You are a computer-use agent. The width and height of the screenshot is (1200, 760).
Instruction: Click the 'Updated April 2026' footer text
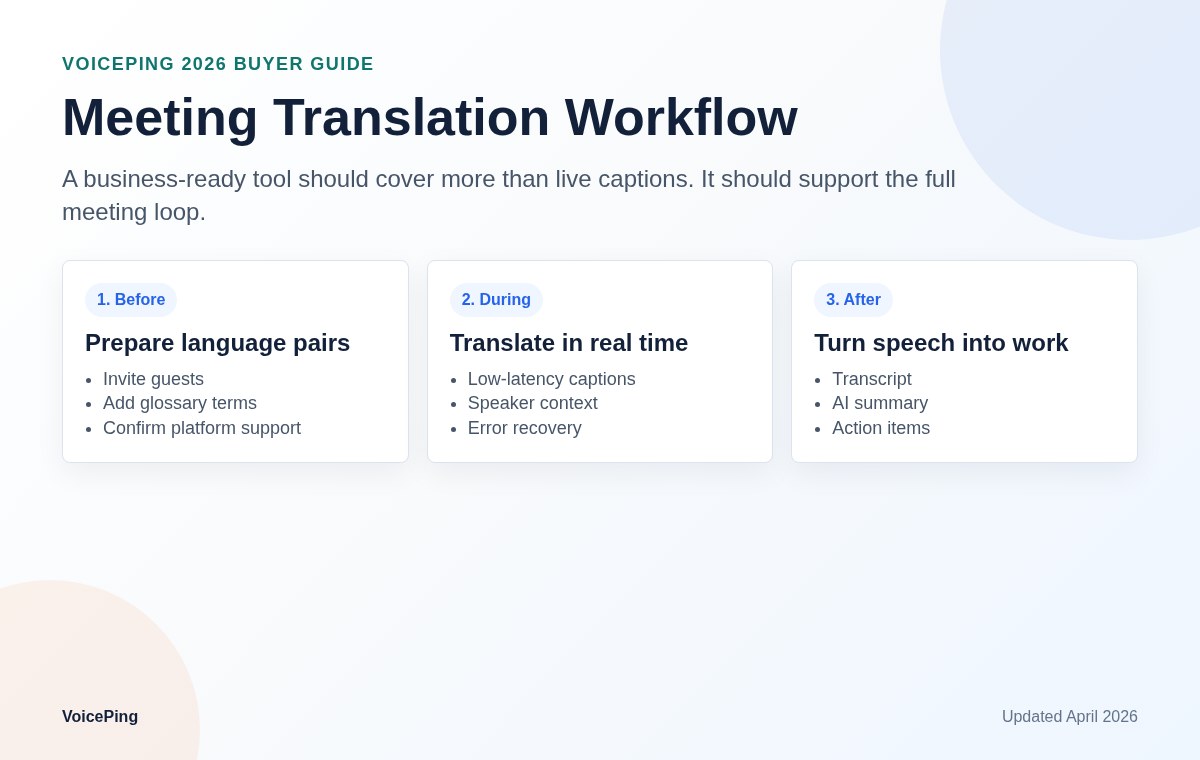point(1070,717)
